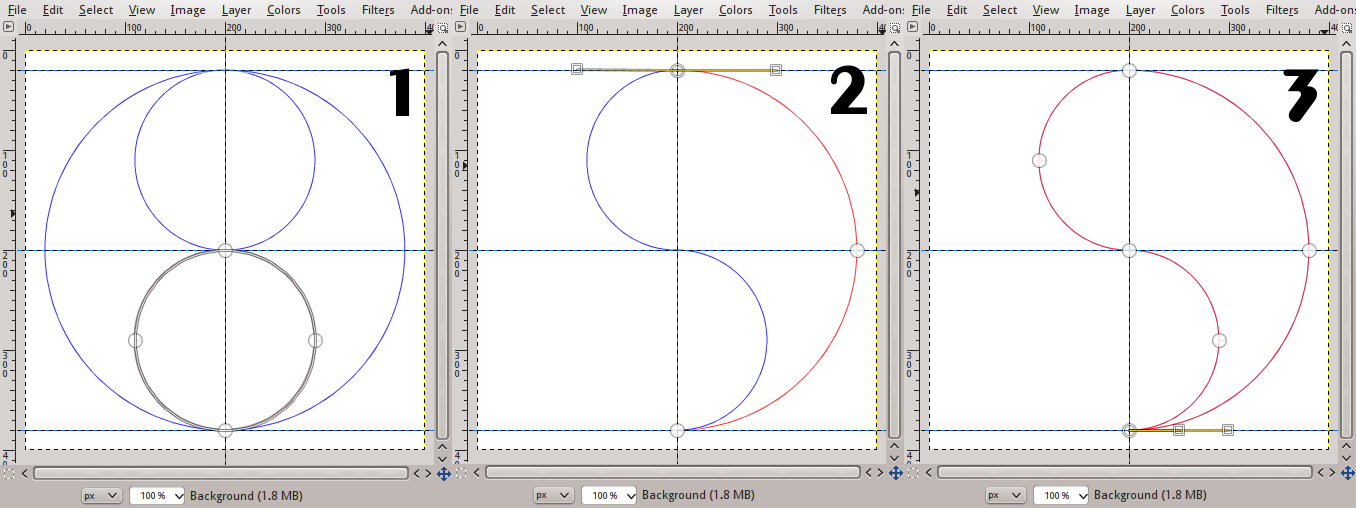This screenshot has height=508, width=1356.
Task: Toggle Quick Mask in second GIMP window
Action: (x=461, y=473)
